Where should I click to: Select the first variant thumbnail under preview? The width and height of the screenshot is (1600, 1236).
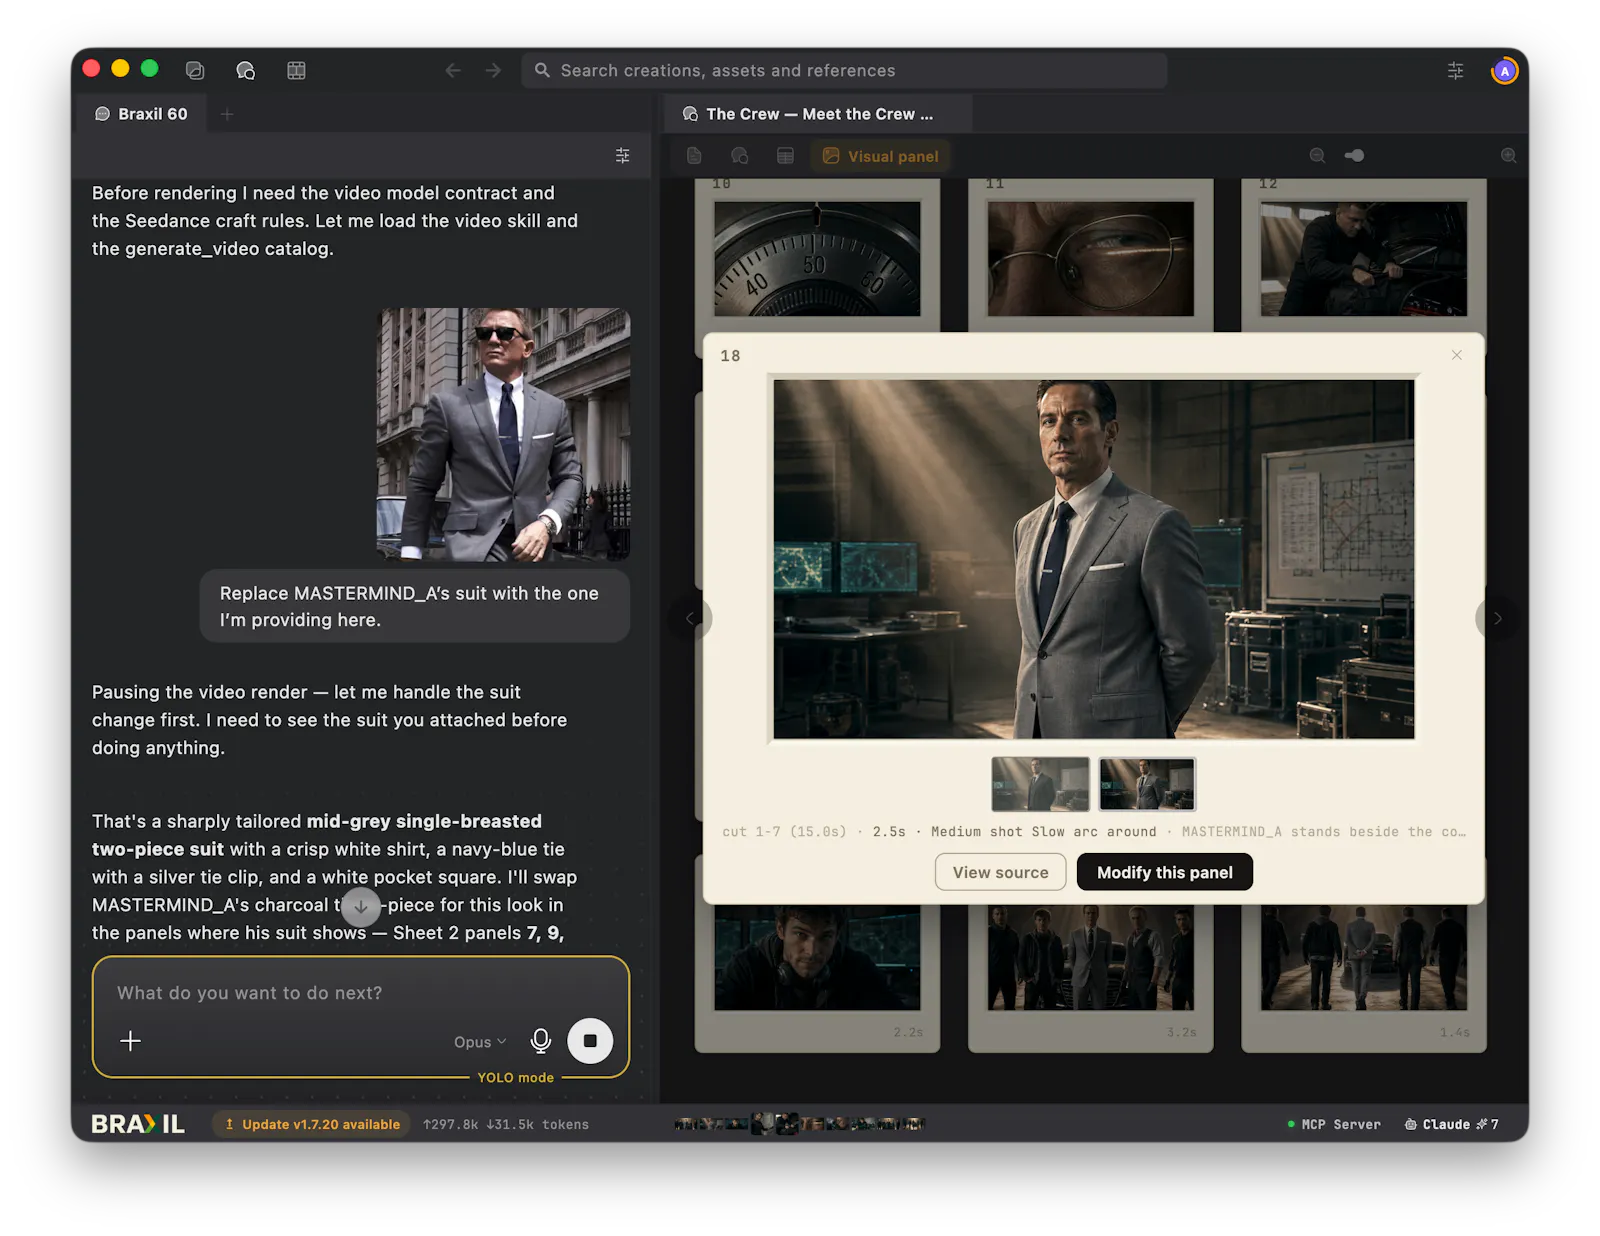tap(1040, 784)
